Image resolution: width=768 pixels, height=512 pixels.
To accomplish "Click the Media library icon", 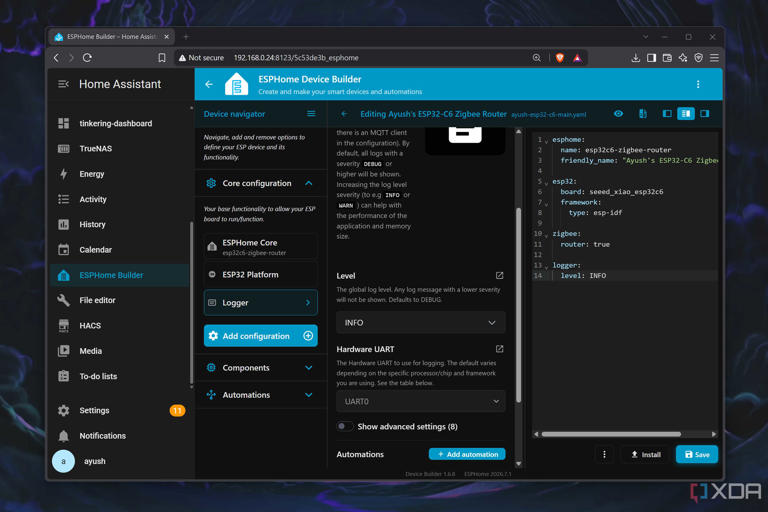I will pos(64,351).
